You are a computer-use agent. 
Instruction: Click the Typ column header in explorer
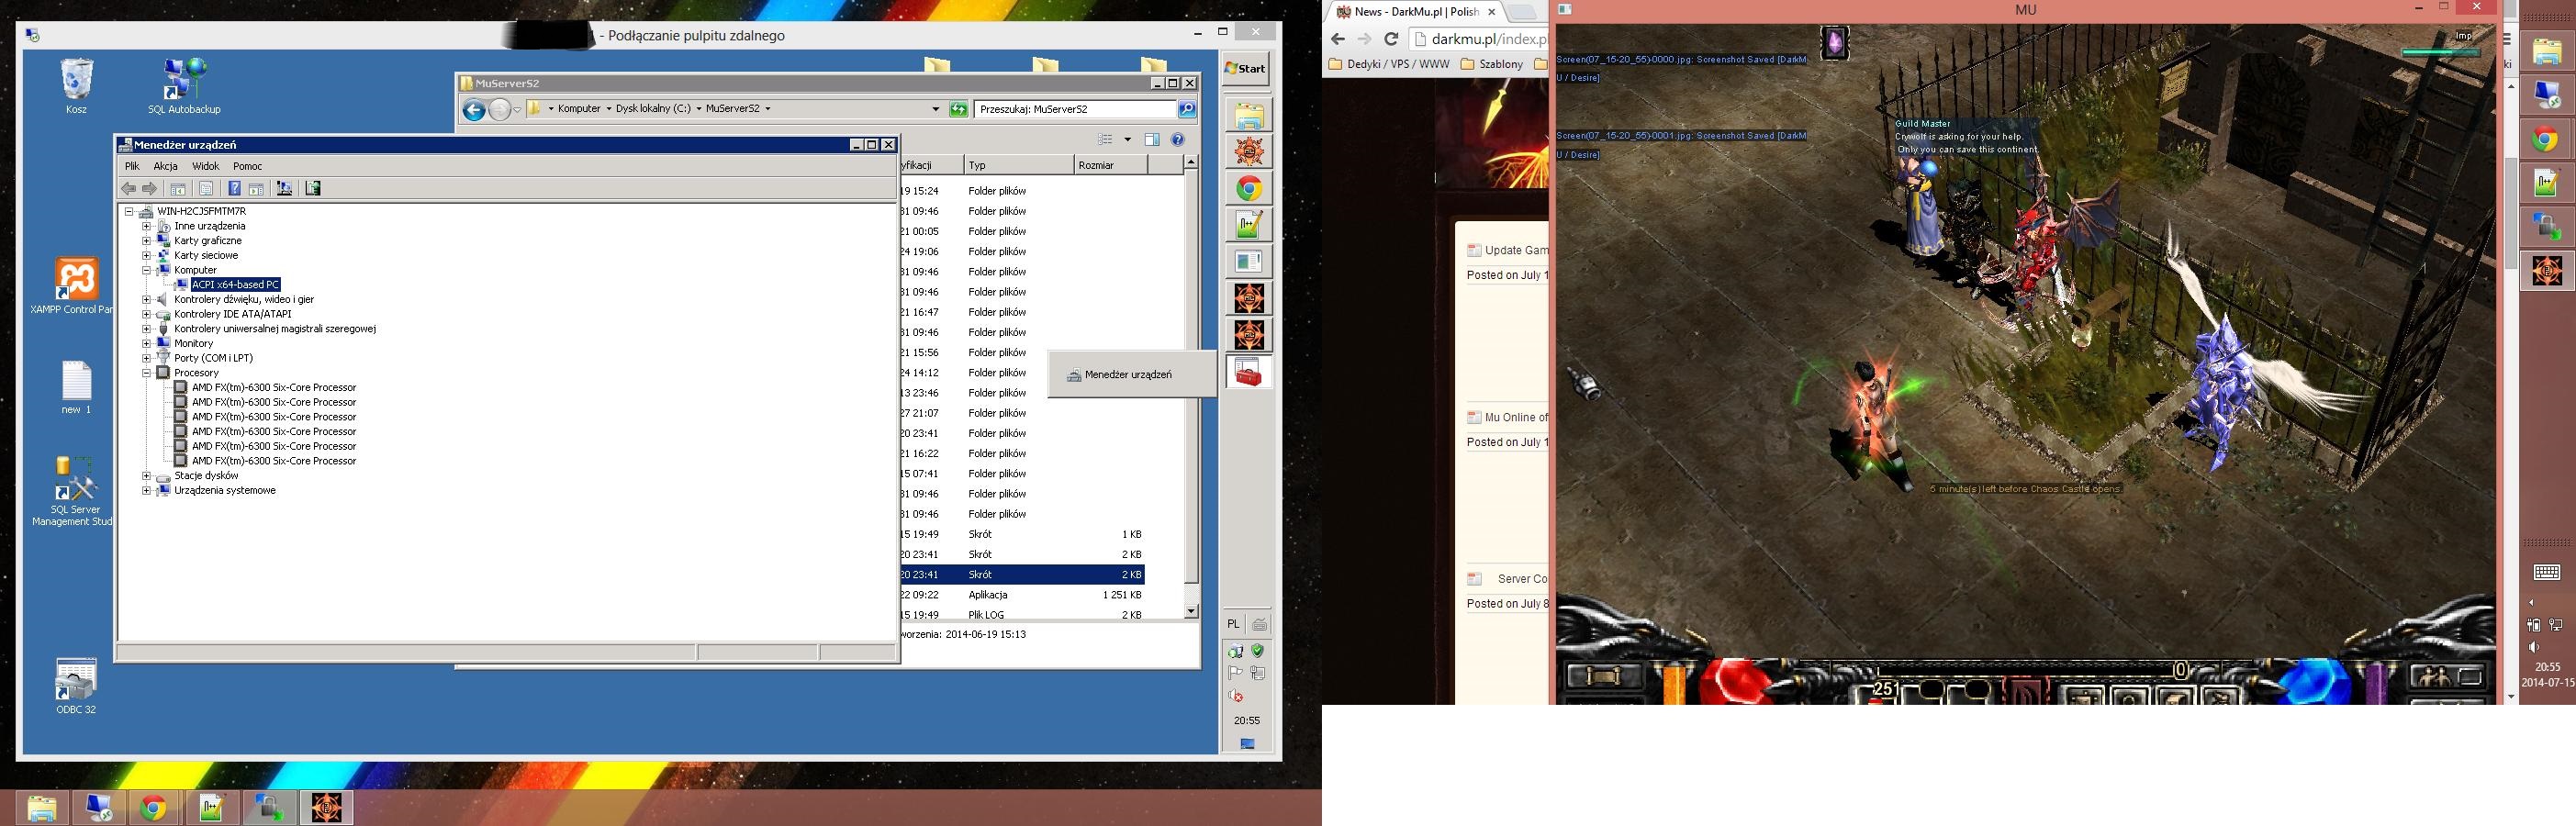point(1017,166)
